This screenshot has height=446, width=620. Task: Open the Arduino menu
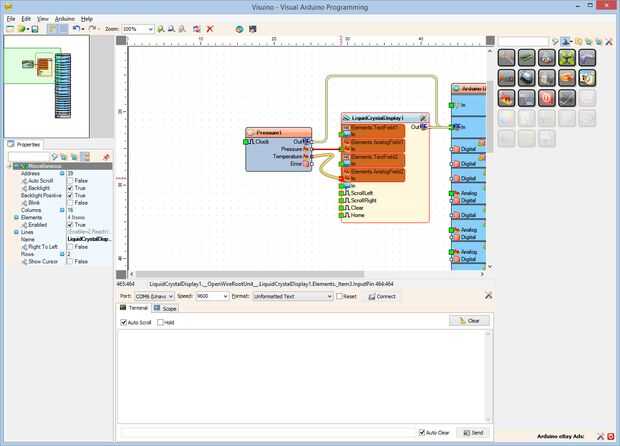coord(64,19)
